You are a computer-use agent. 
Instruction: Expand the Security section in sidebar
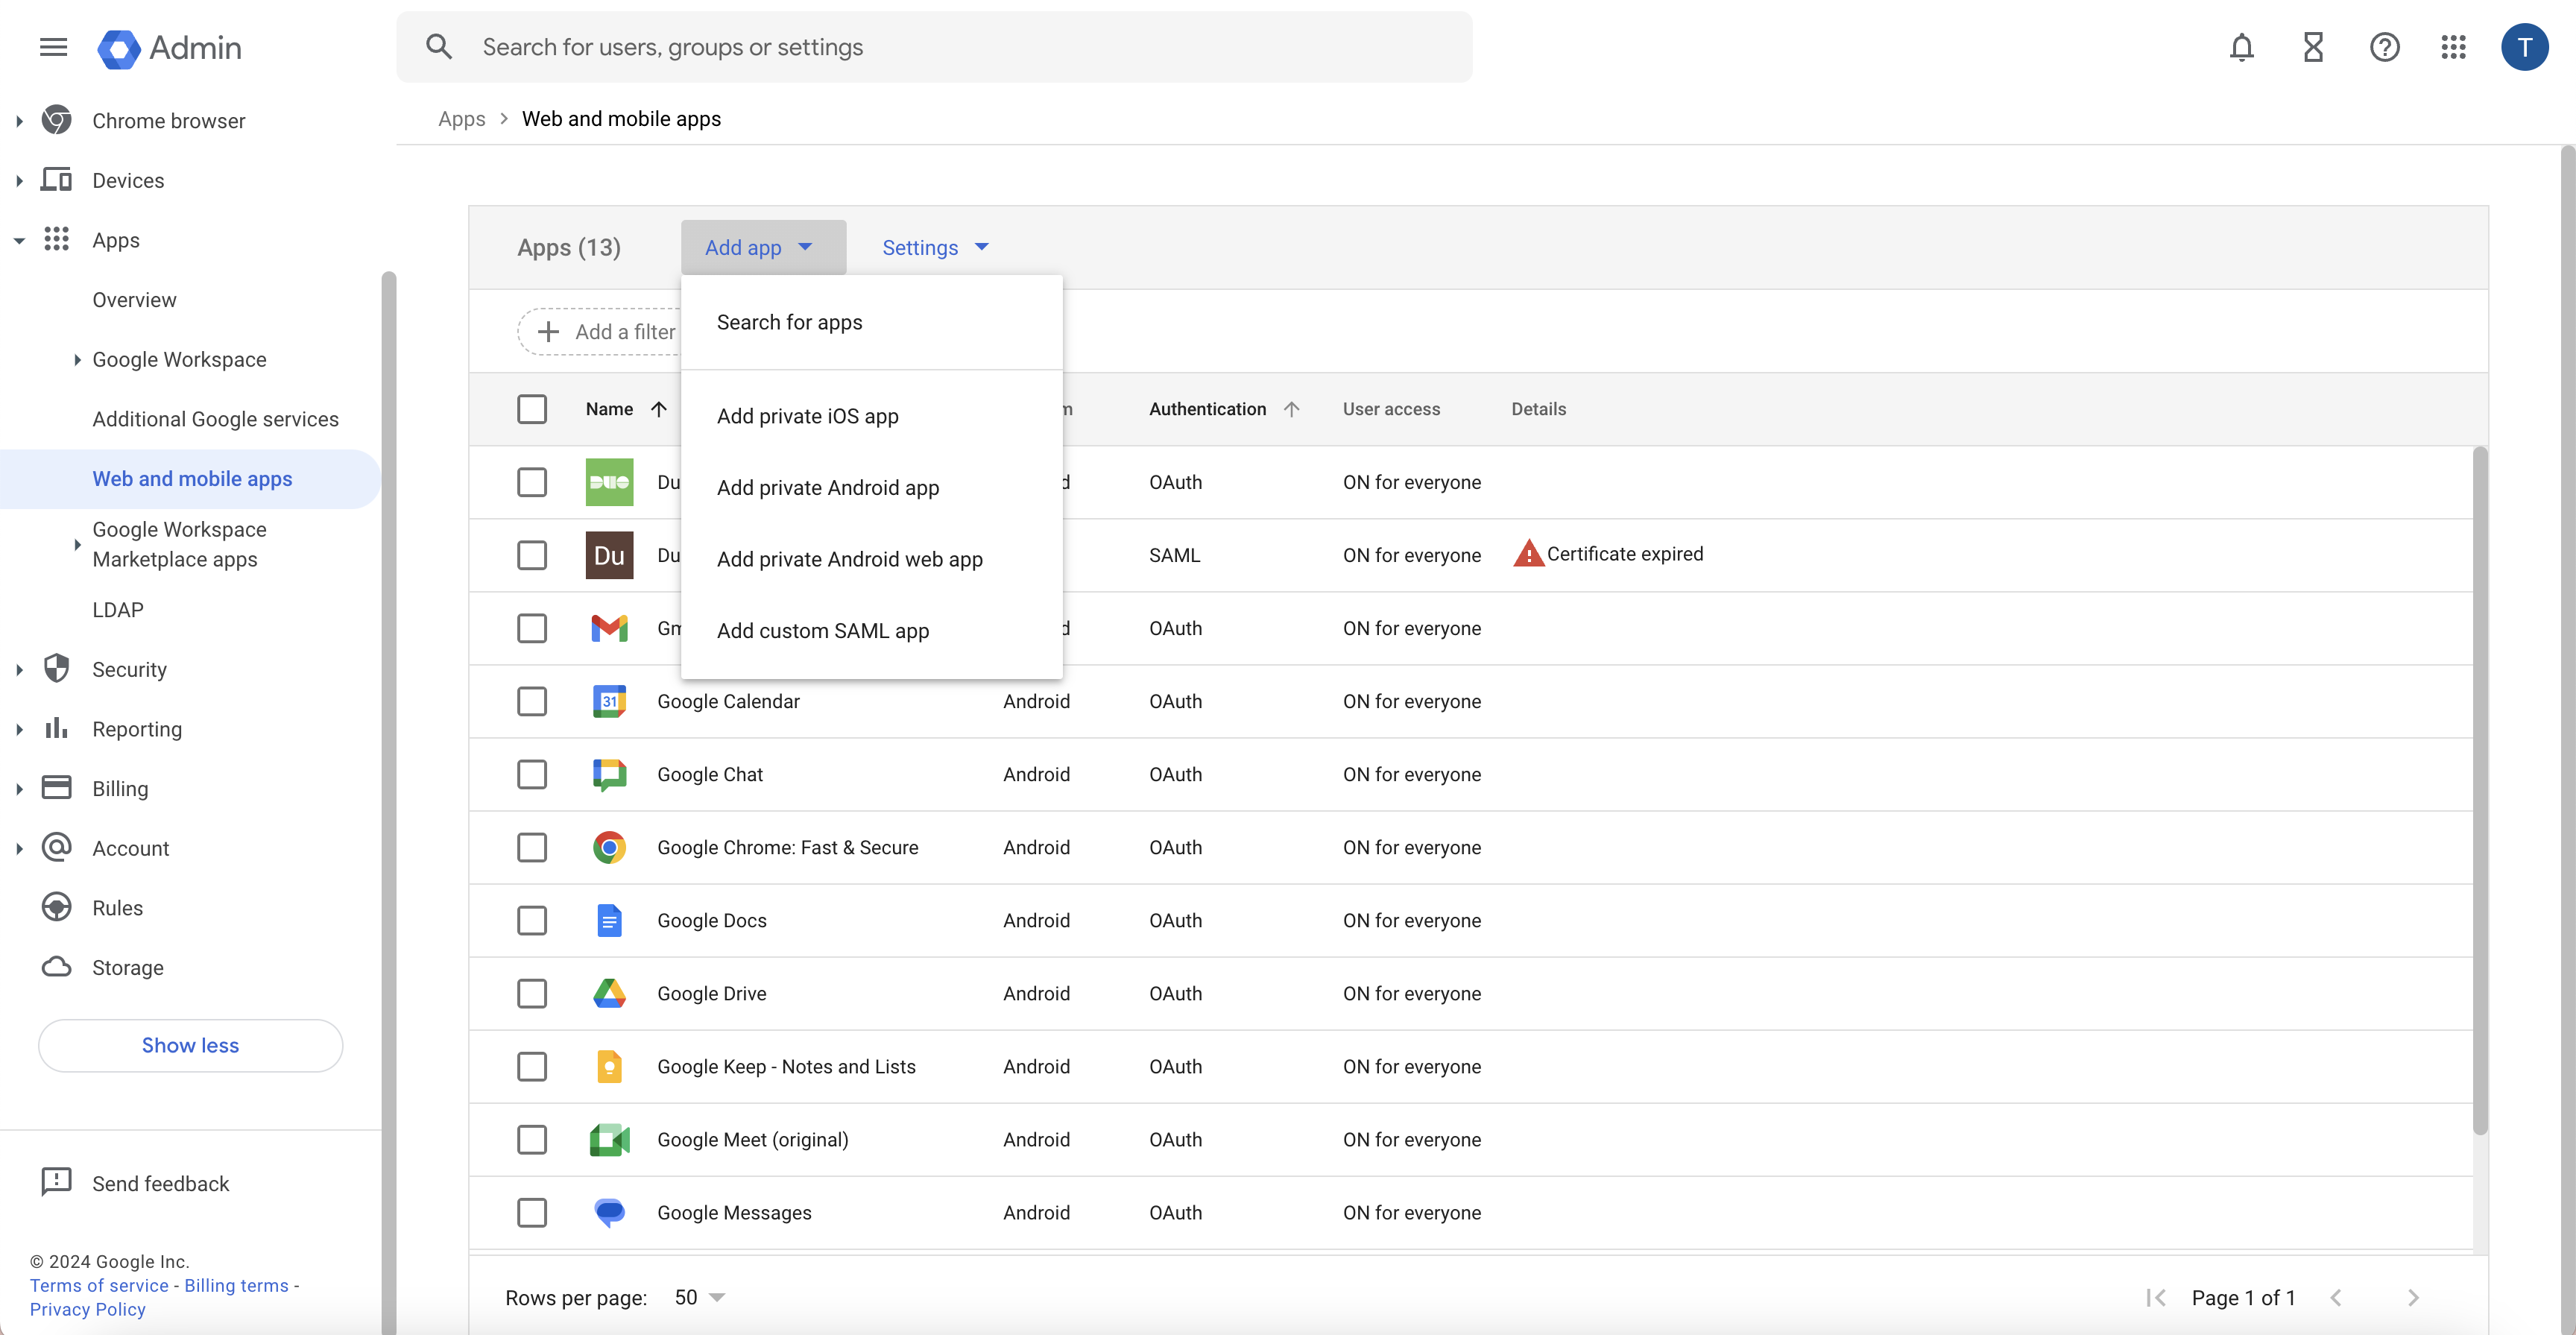[19, 669]
